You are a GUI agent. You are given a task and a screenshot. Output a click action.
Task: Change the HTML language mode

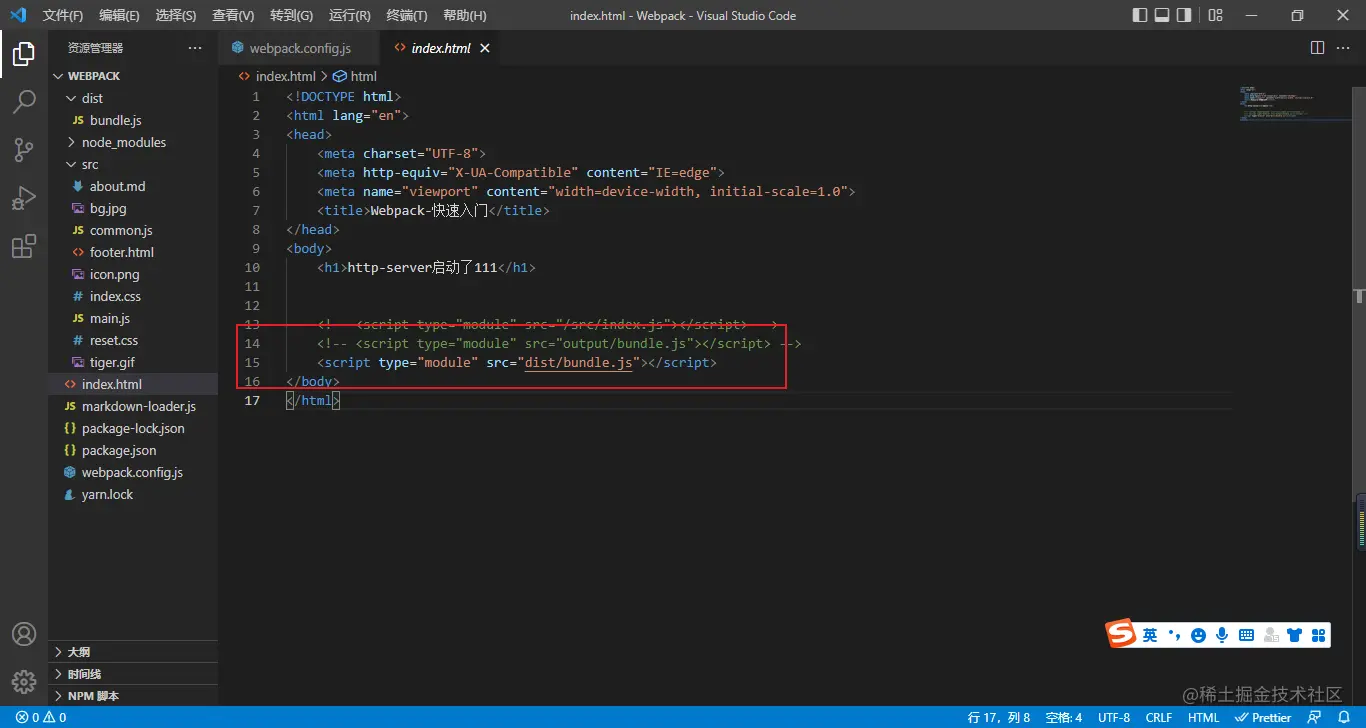pos(1203,717)
